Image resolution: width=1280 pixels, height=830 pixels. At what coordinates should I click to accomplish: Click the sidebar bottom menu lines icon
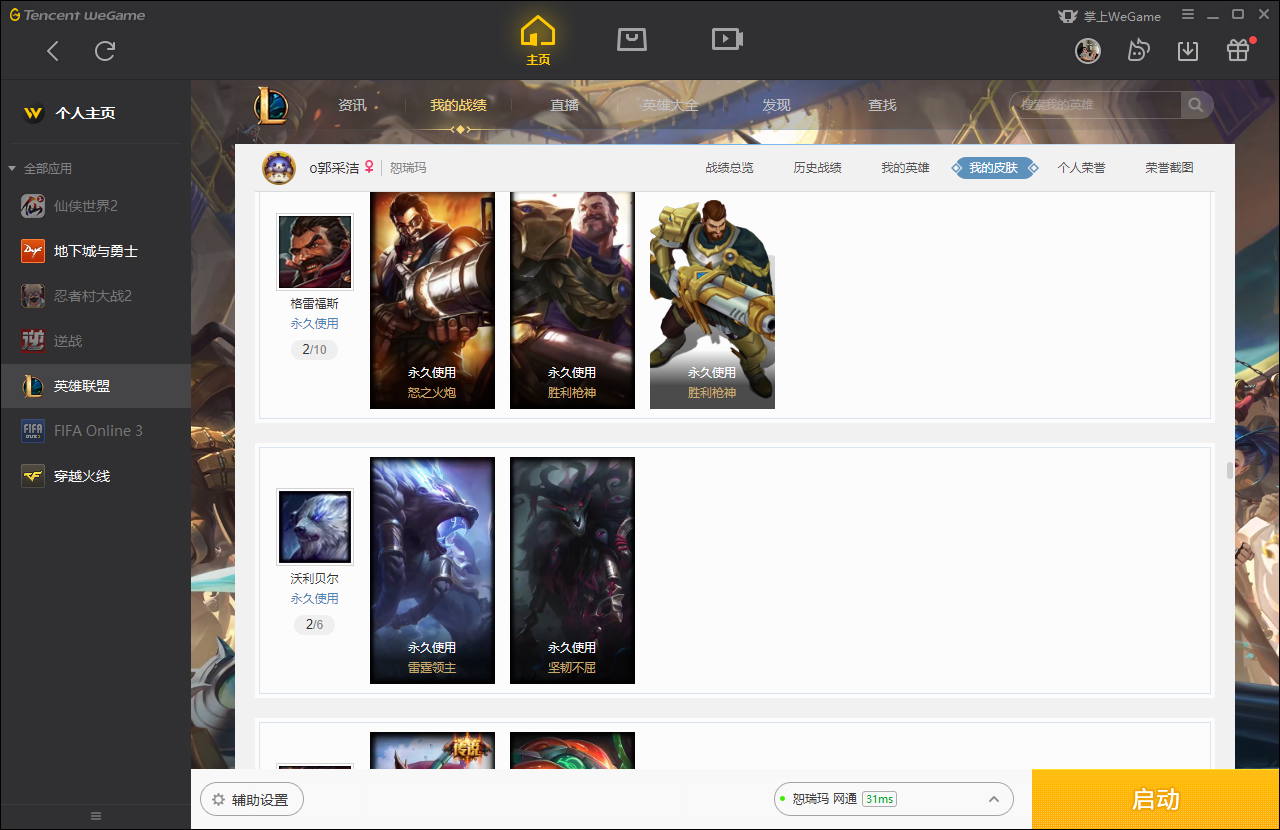pyautogui.click(x=96, y=816)
